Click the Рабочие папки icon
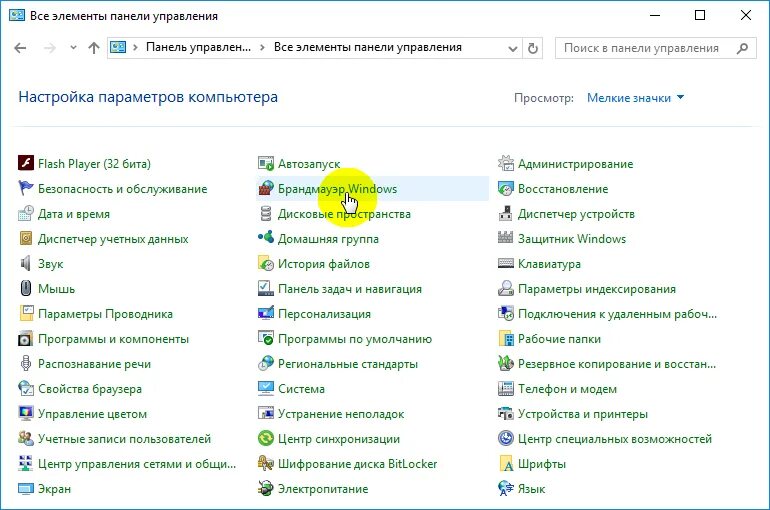The height and width of the screenshot is (510, 770). click(506, 338)
